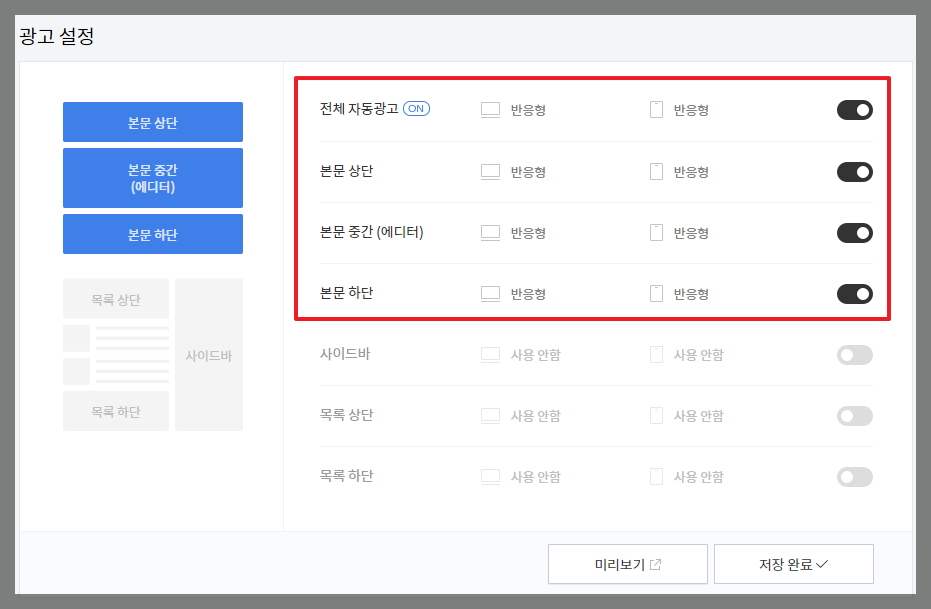The image size is (931, 609).
Task: Click the mobile icon in 본문 상단 row
Action: pos(656,172)
